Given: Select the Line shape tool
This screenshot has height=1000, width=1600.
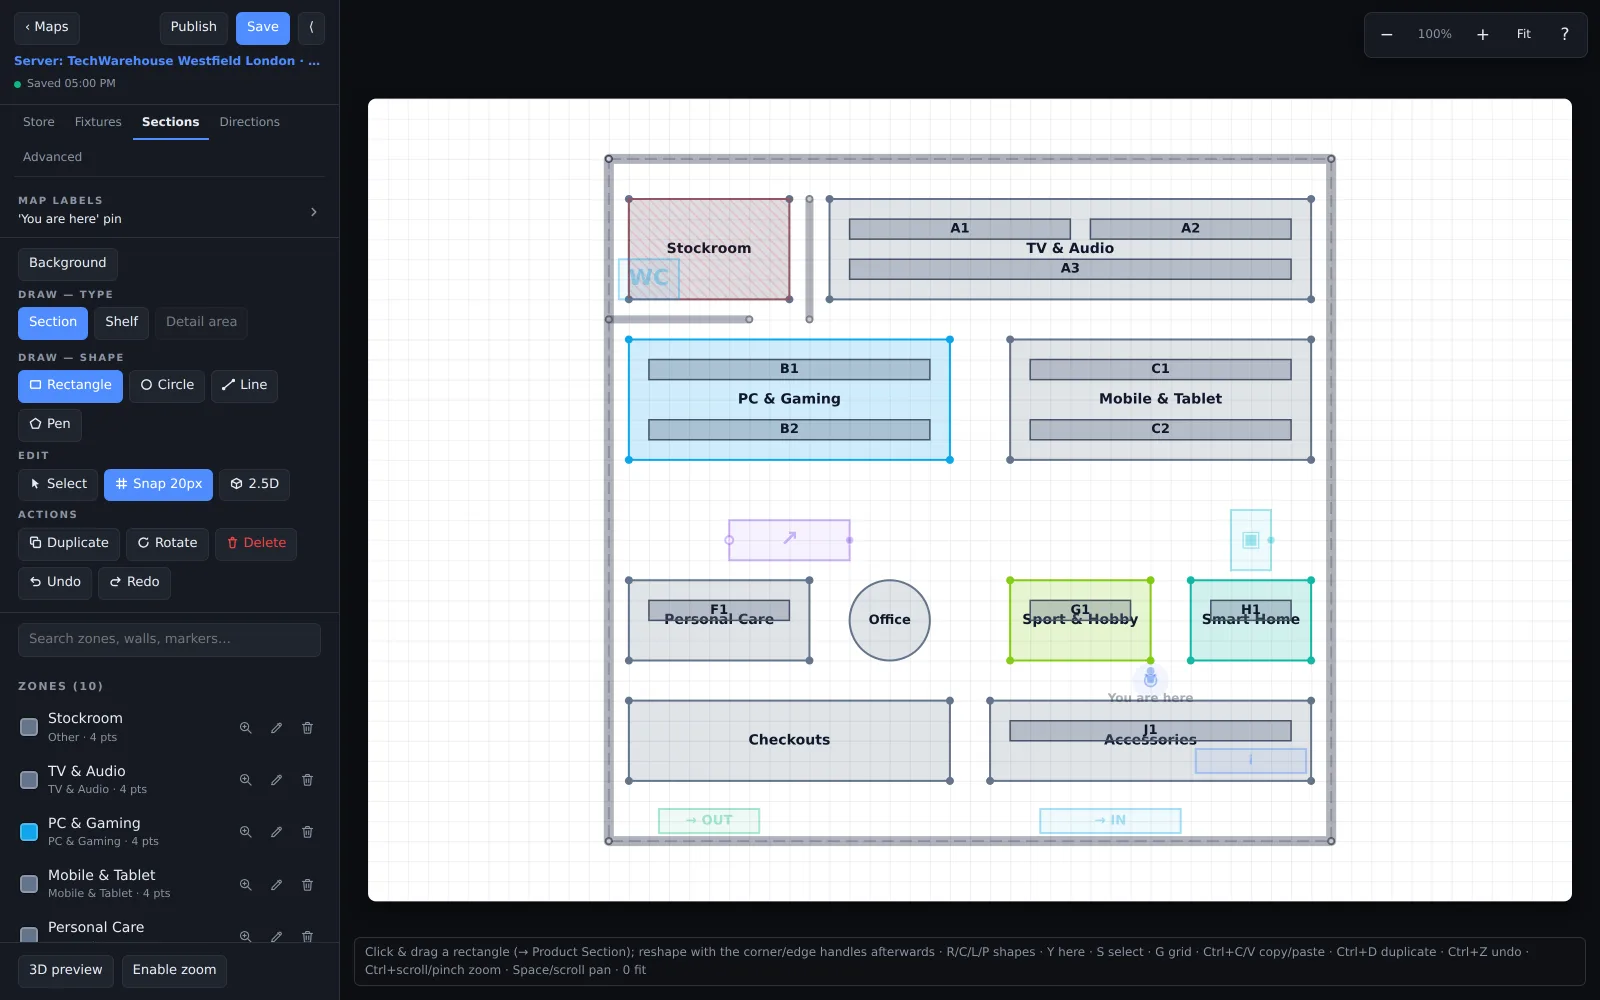Looking at the screenshot, I should tap(244, 386).
